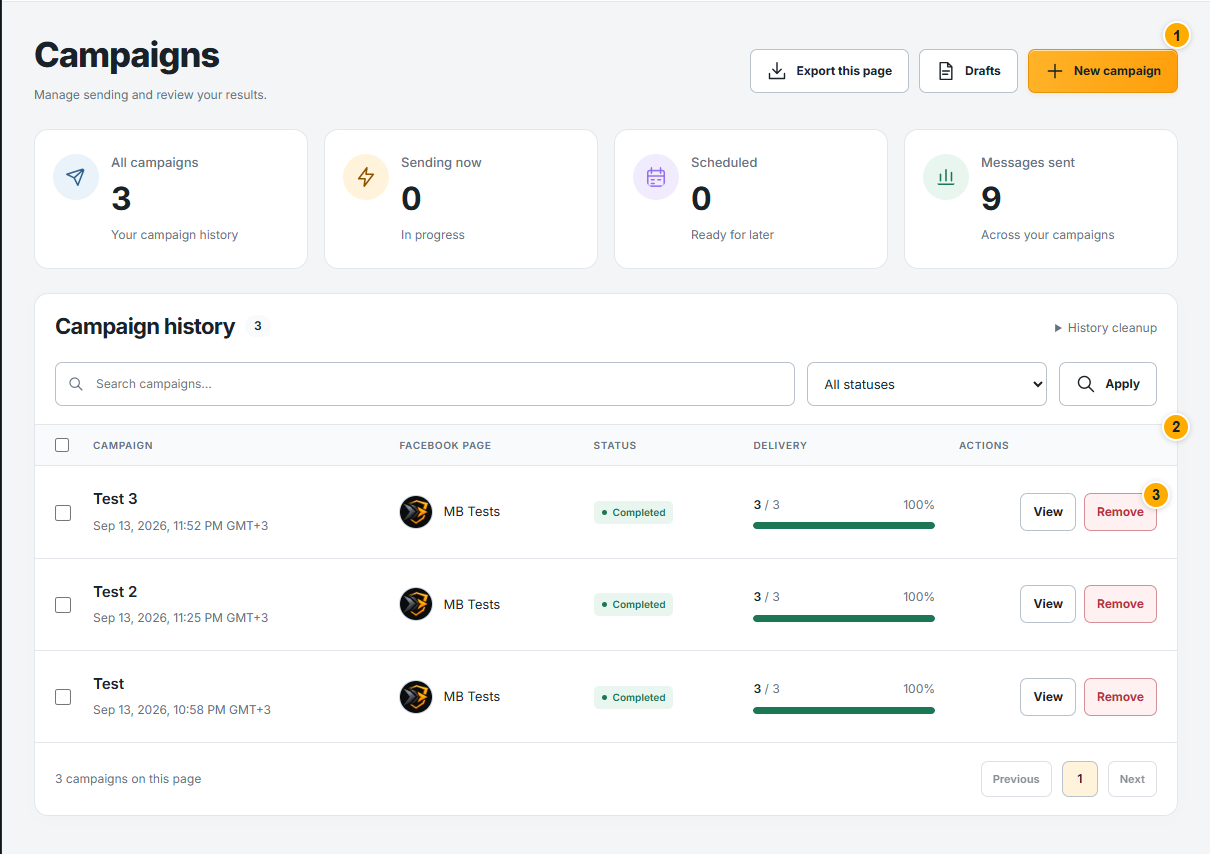
Task: Click the magnifier icon in search field
Action: (76, 384)
